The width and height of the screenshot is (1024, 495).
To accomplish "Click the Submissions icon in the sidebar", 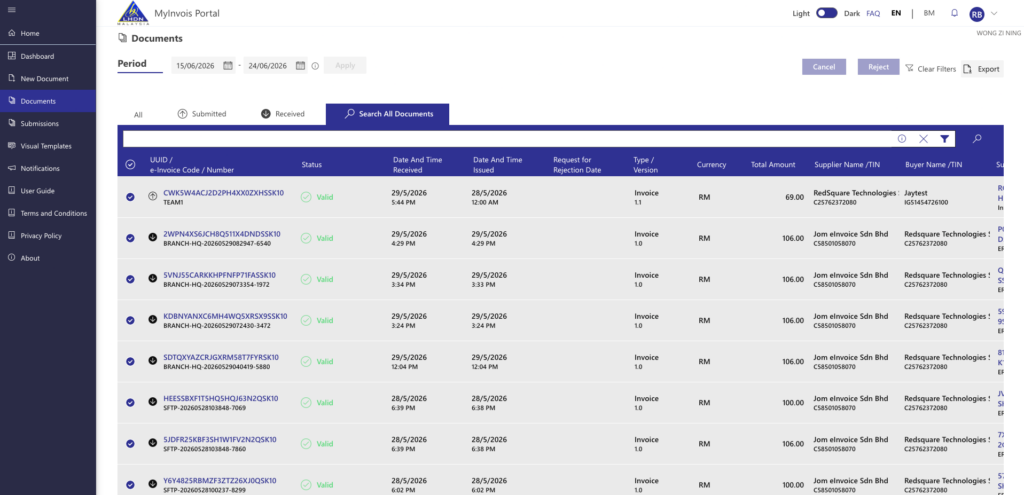I will [12, 123].
